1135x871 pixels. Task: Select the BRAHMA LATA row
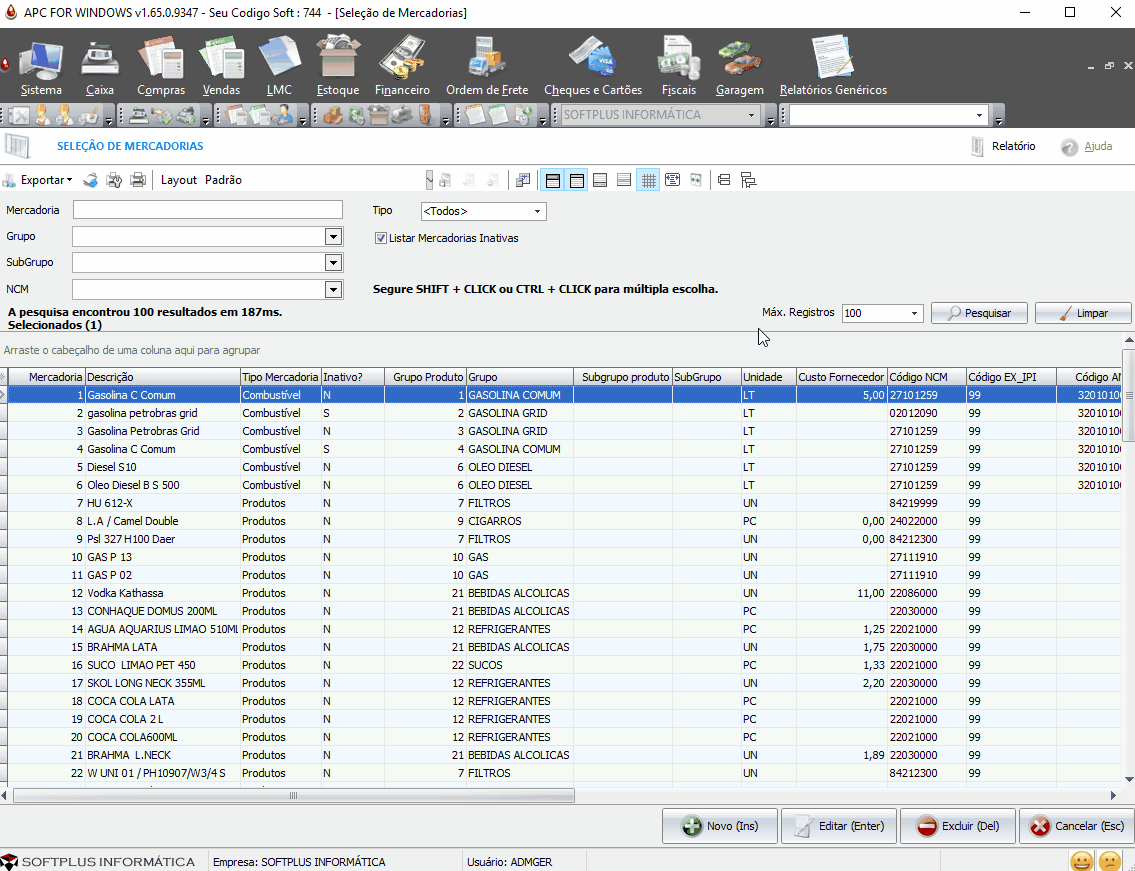tap(564, 647)
